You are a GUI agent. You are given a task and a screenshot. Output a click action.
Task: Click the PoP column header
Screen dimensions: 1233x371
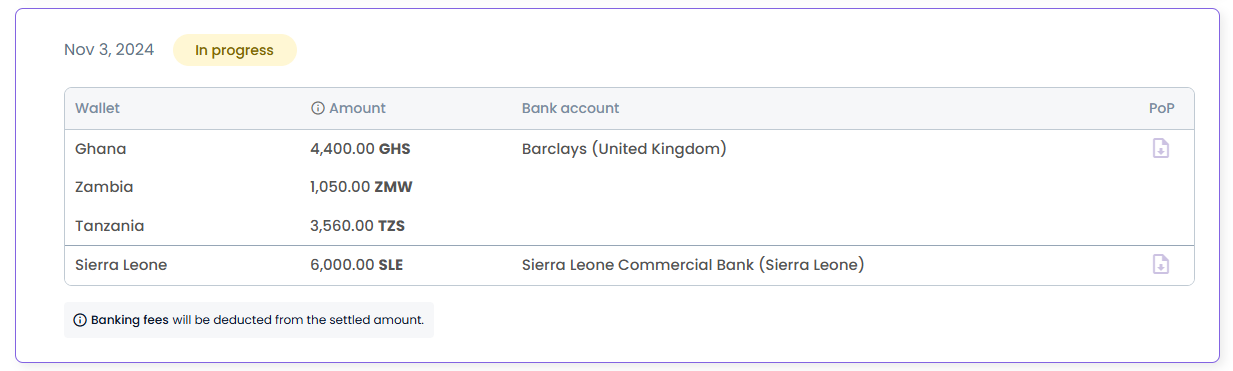tap(1161, 108)
